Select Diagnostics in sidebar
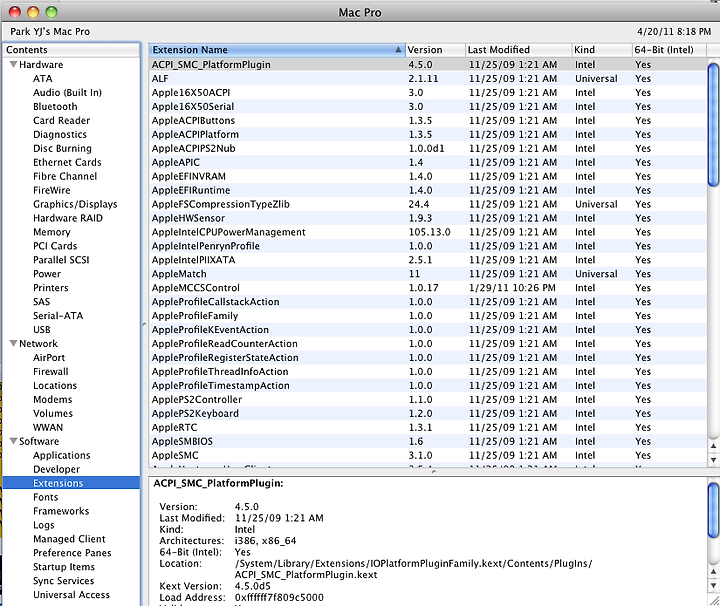 point(60,135)
